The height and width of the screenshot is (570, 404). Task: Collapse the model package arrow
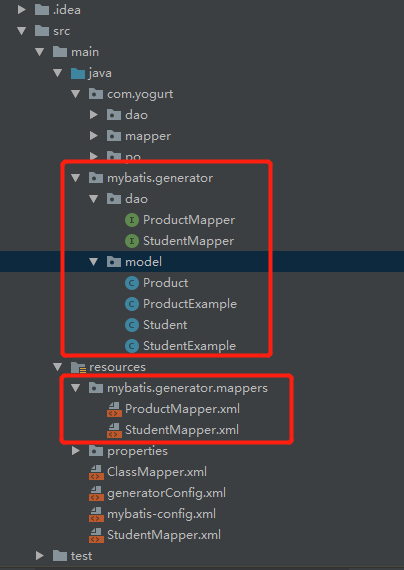point(94,262)
